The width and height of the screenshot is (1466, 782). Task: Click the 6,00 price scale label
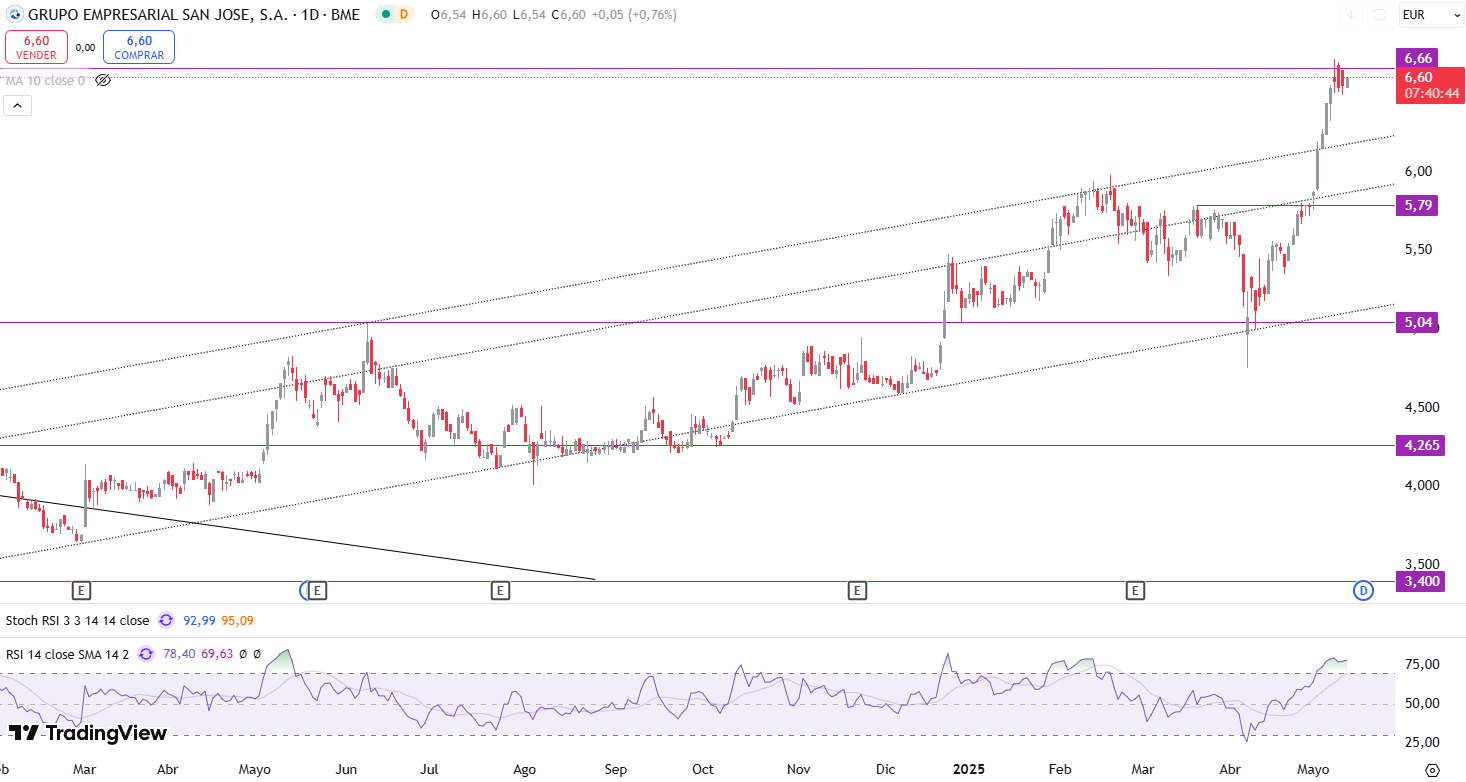tap(1418, 171)
